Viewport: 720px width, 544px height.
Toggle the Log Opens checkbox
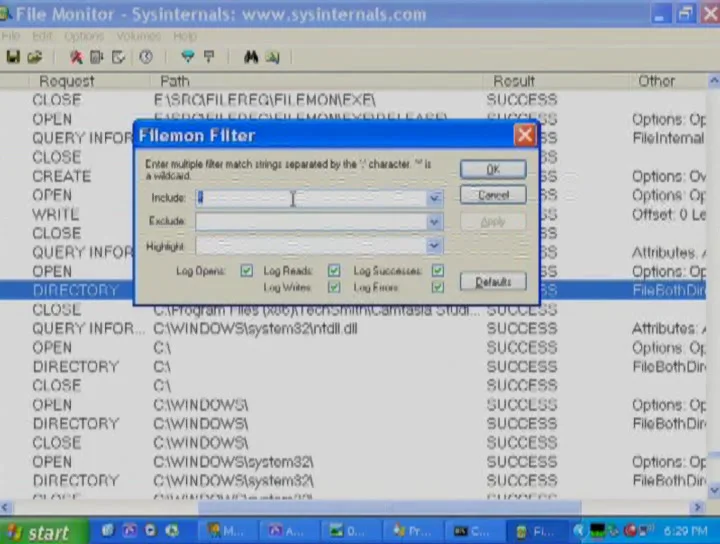(x=247, y=270)
